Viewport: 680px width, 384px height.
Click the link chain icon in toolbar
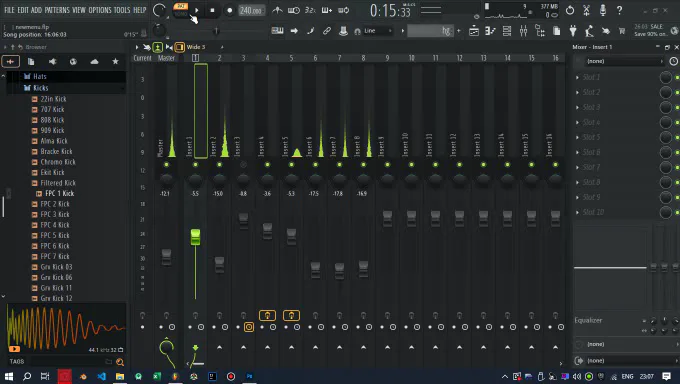[x=327, y=31]
